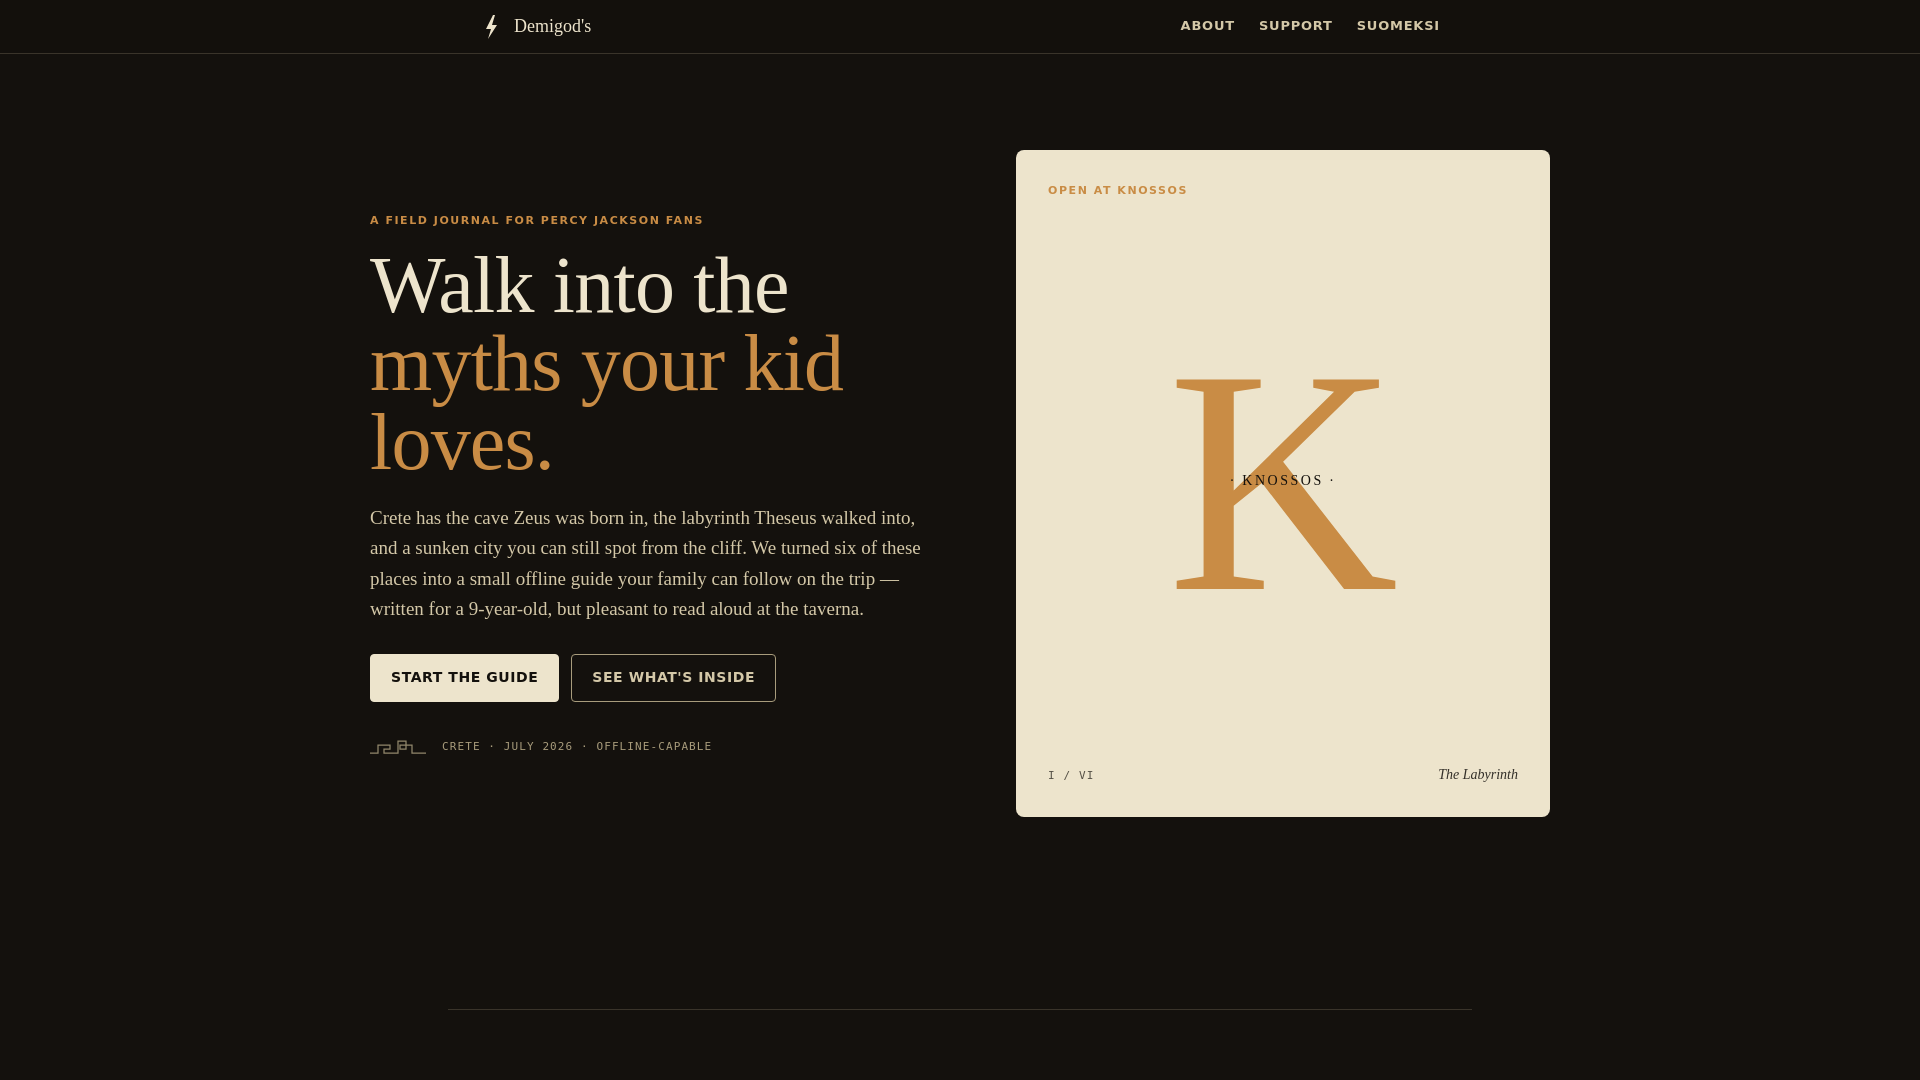The image size is (1920, 1080).
Task: Switch language via Suomeksi link
Action: [x=1398, y=26]
